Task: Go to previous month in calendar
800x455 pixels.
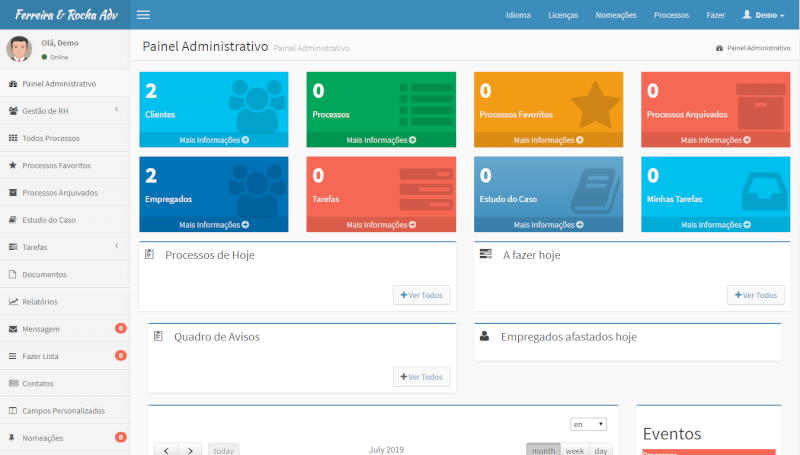Action: coord(166,450)
